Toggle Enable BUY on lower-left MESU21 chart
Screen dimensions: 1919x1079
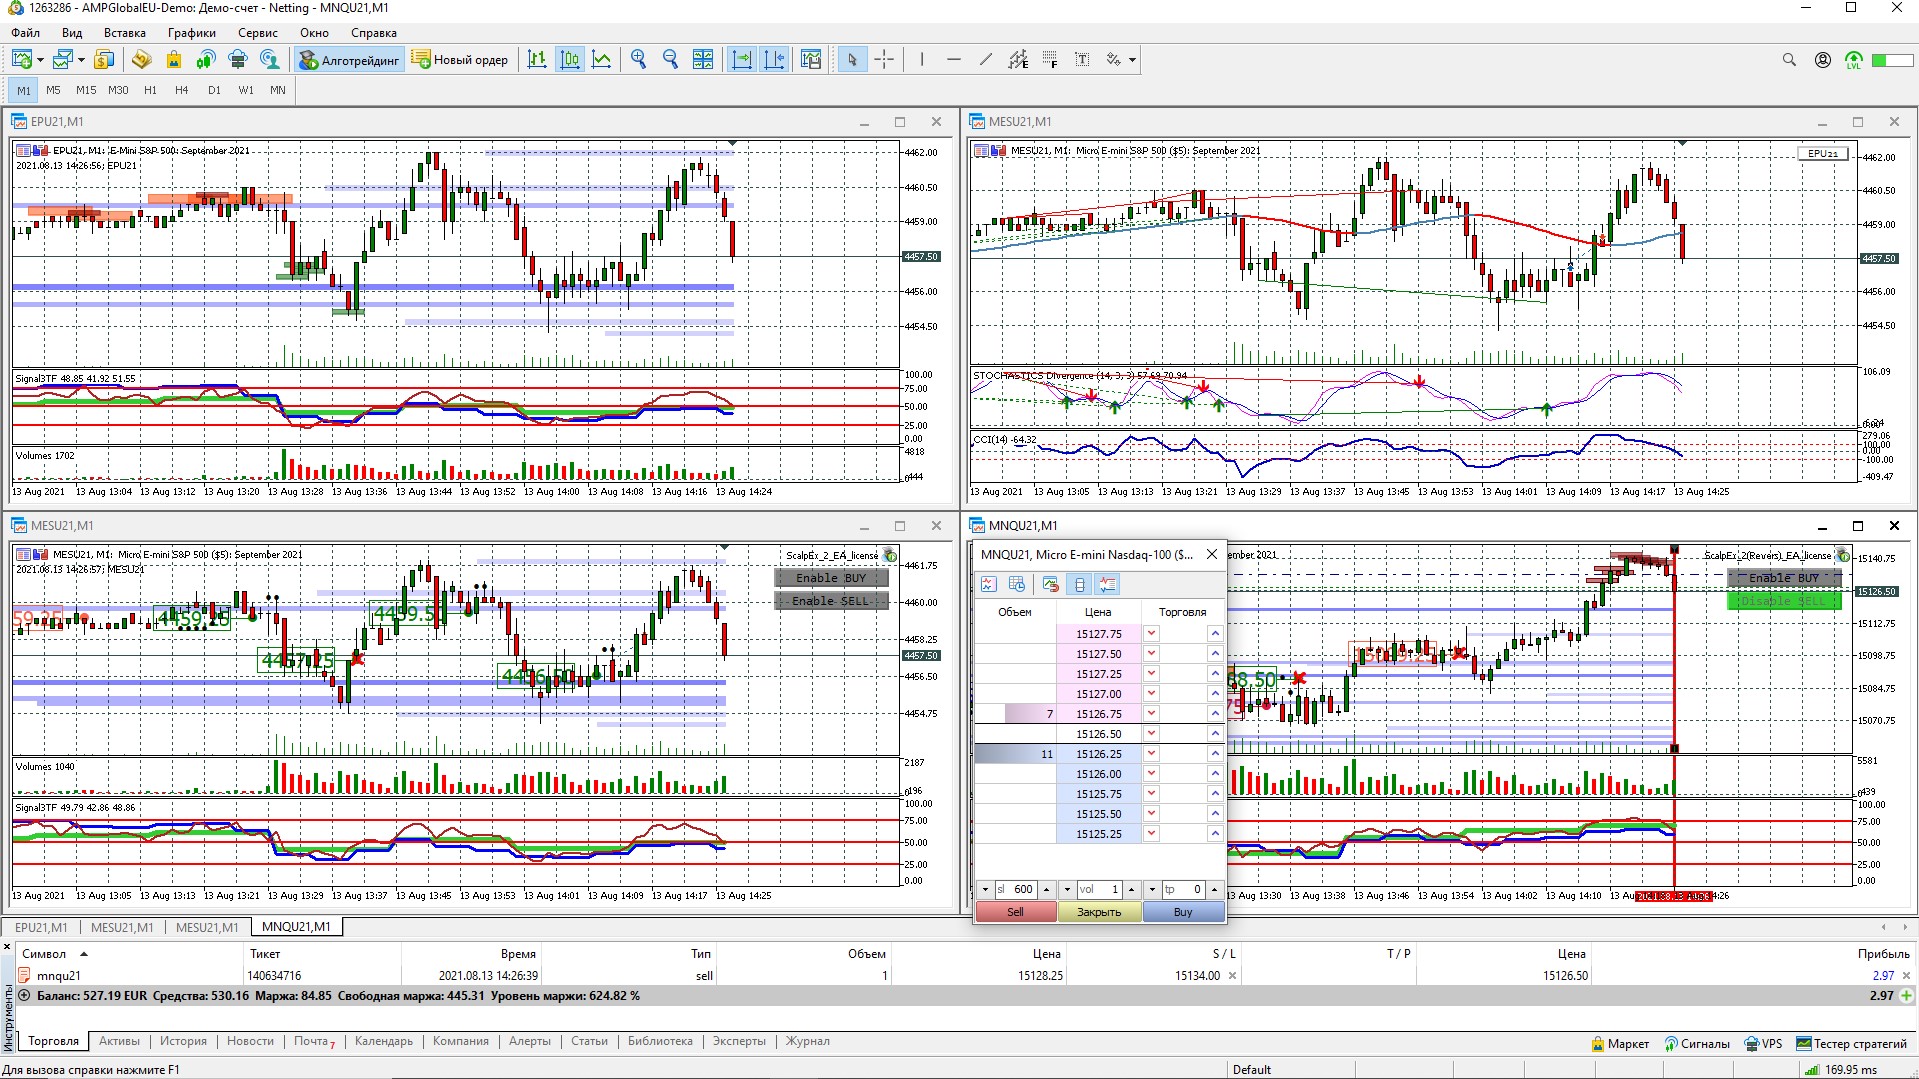(830, 578)
